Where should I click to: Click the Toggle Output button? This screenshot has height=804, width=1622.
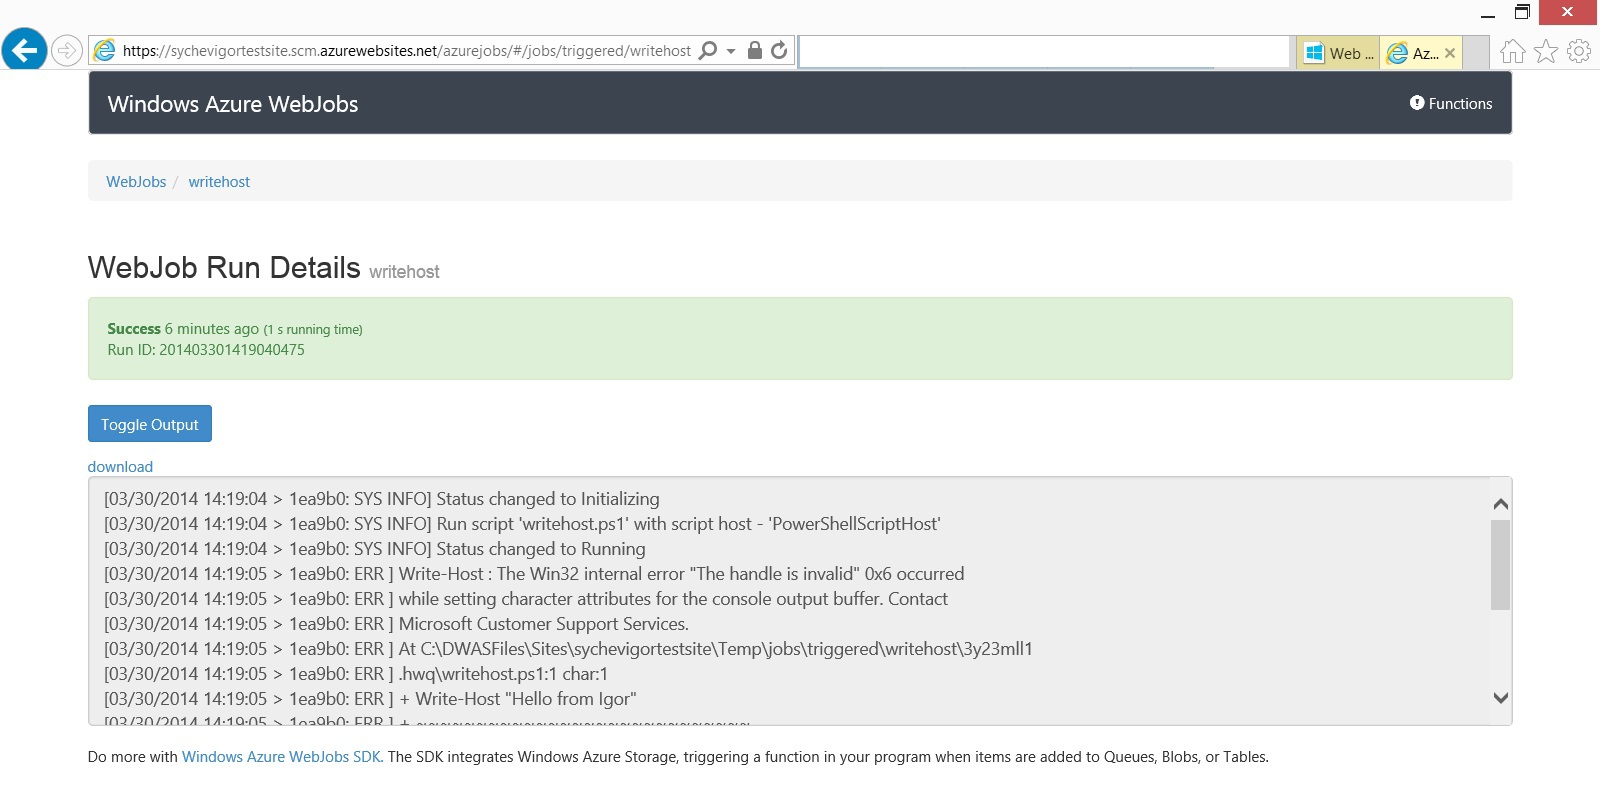click(x=150, y=424)
